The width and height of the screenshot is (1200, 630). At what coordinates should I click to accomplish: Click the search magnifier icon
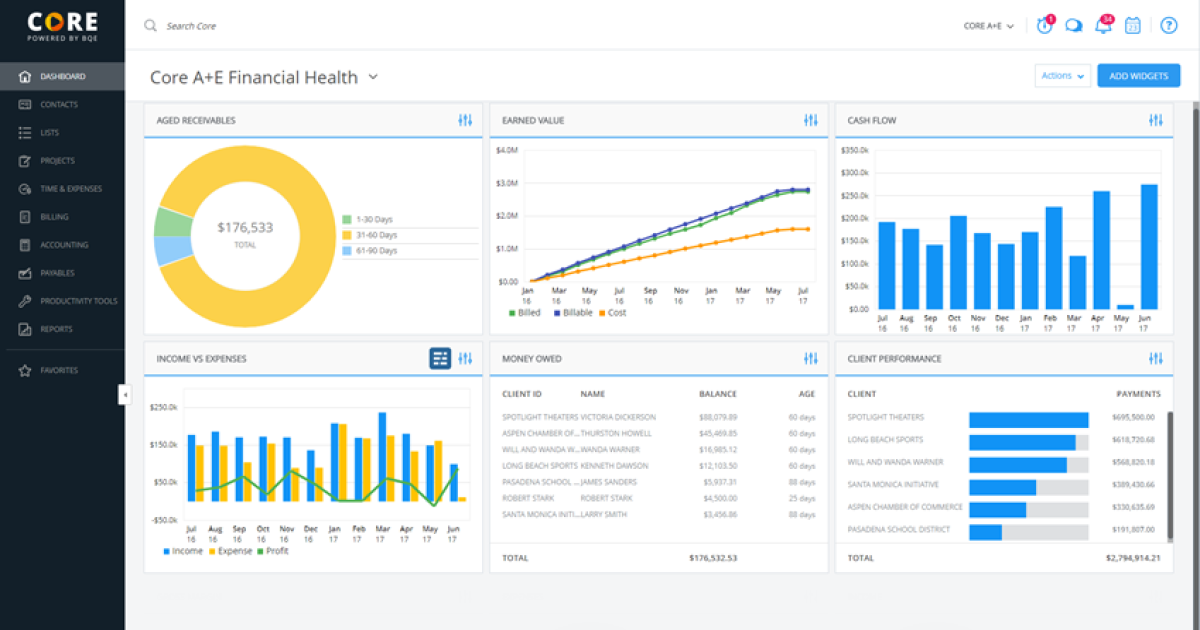pos(150,26)
